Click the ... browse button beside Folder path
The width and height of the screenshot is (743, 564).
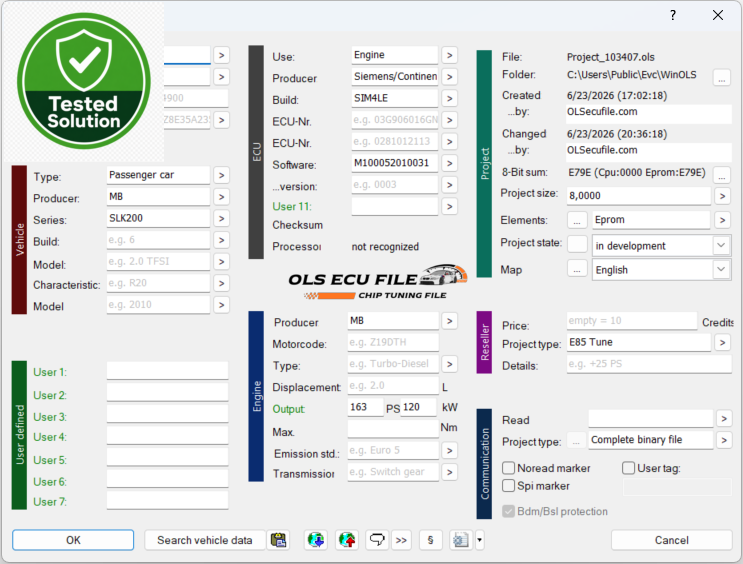pos(722,77)
